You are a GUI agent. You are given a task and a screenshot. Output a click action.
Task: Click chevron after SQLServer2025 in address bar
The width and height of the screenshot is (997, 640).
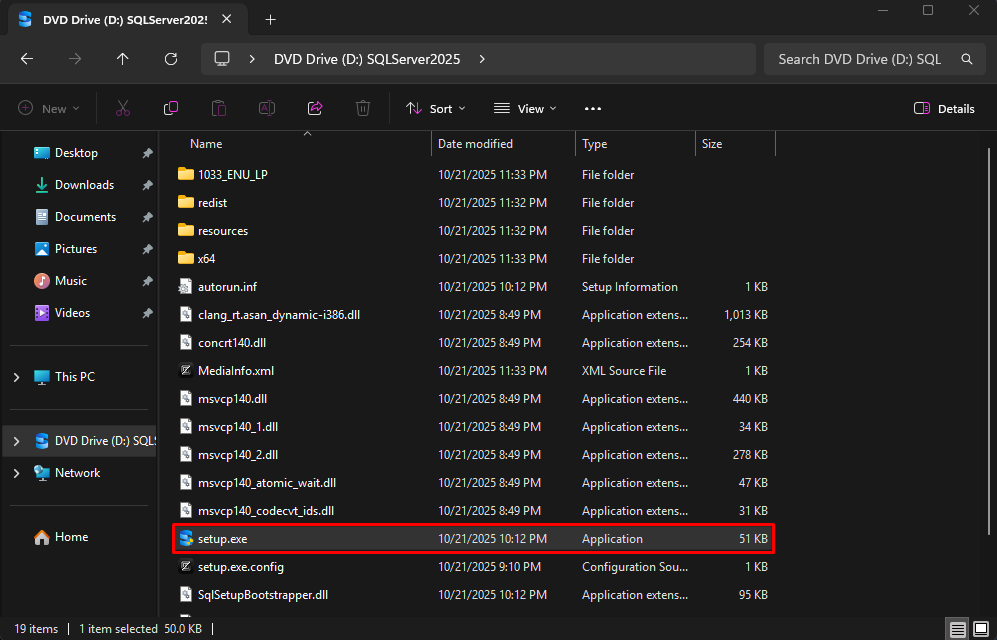pyautogui.click(x=482, y=59)
